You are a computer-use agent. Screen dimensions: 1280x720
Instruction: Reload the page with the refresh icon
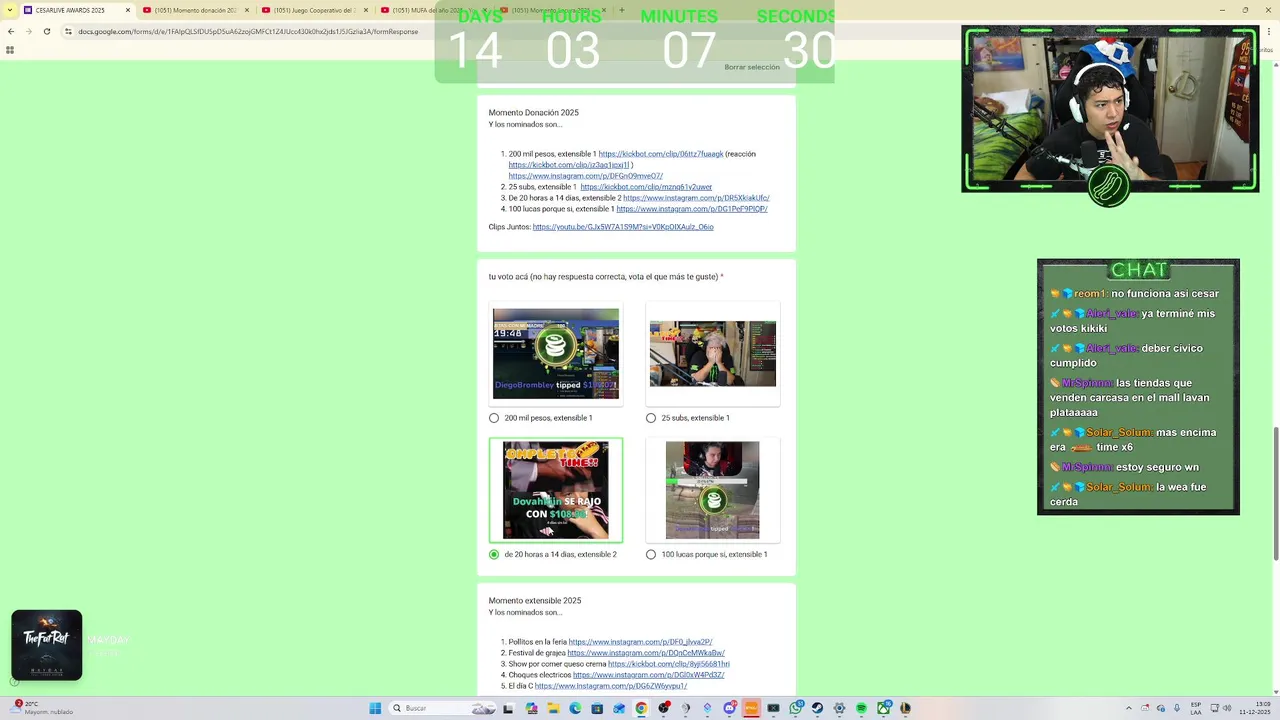(46, 31)
